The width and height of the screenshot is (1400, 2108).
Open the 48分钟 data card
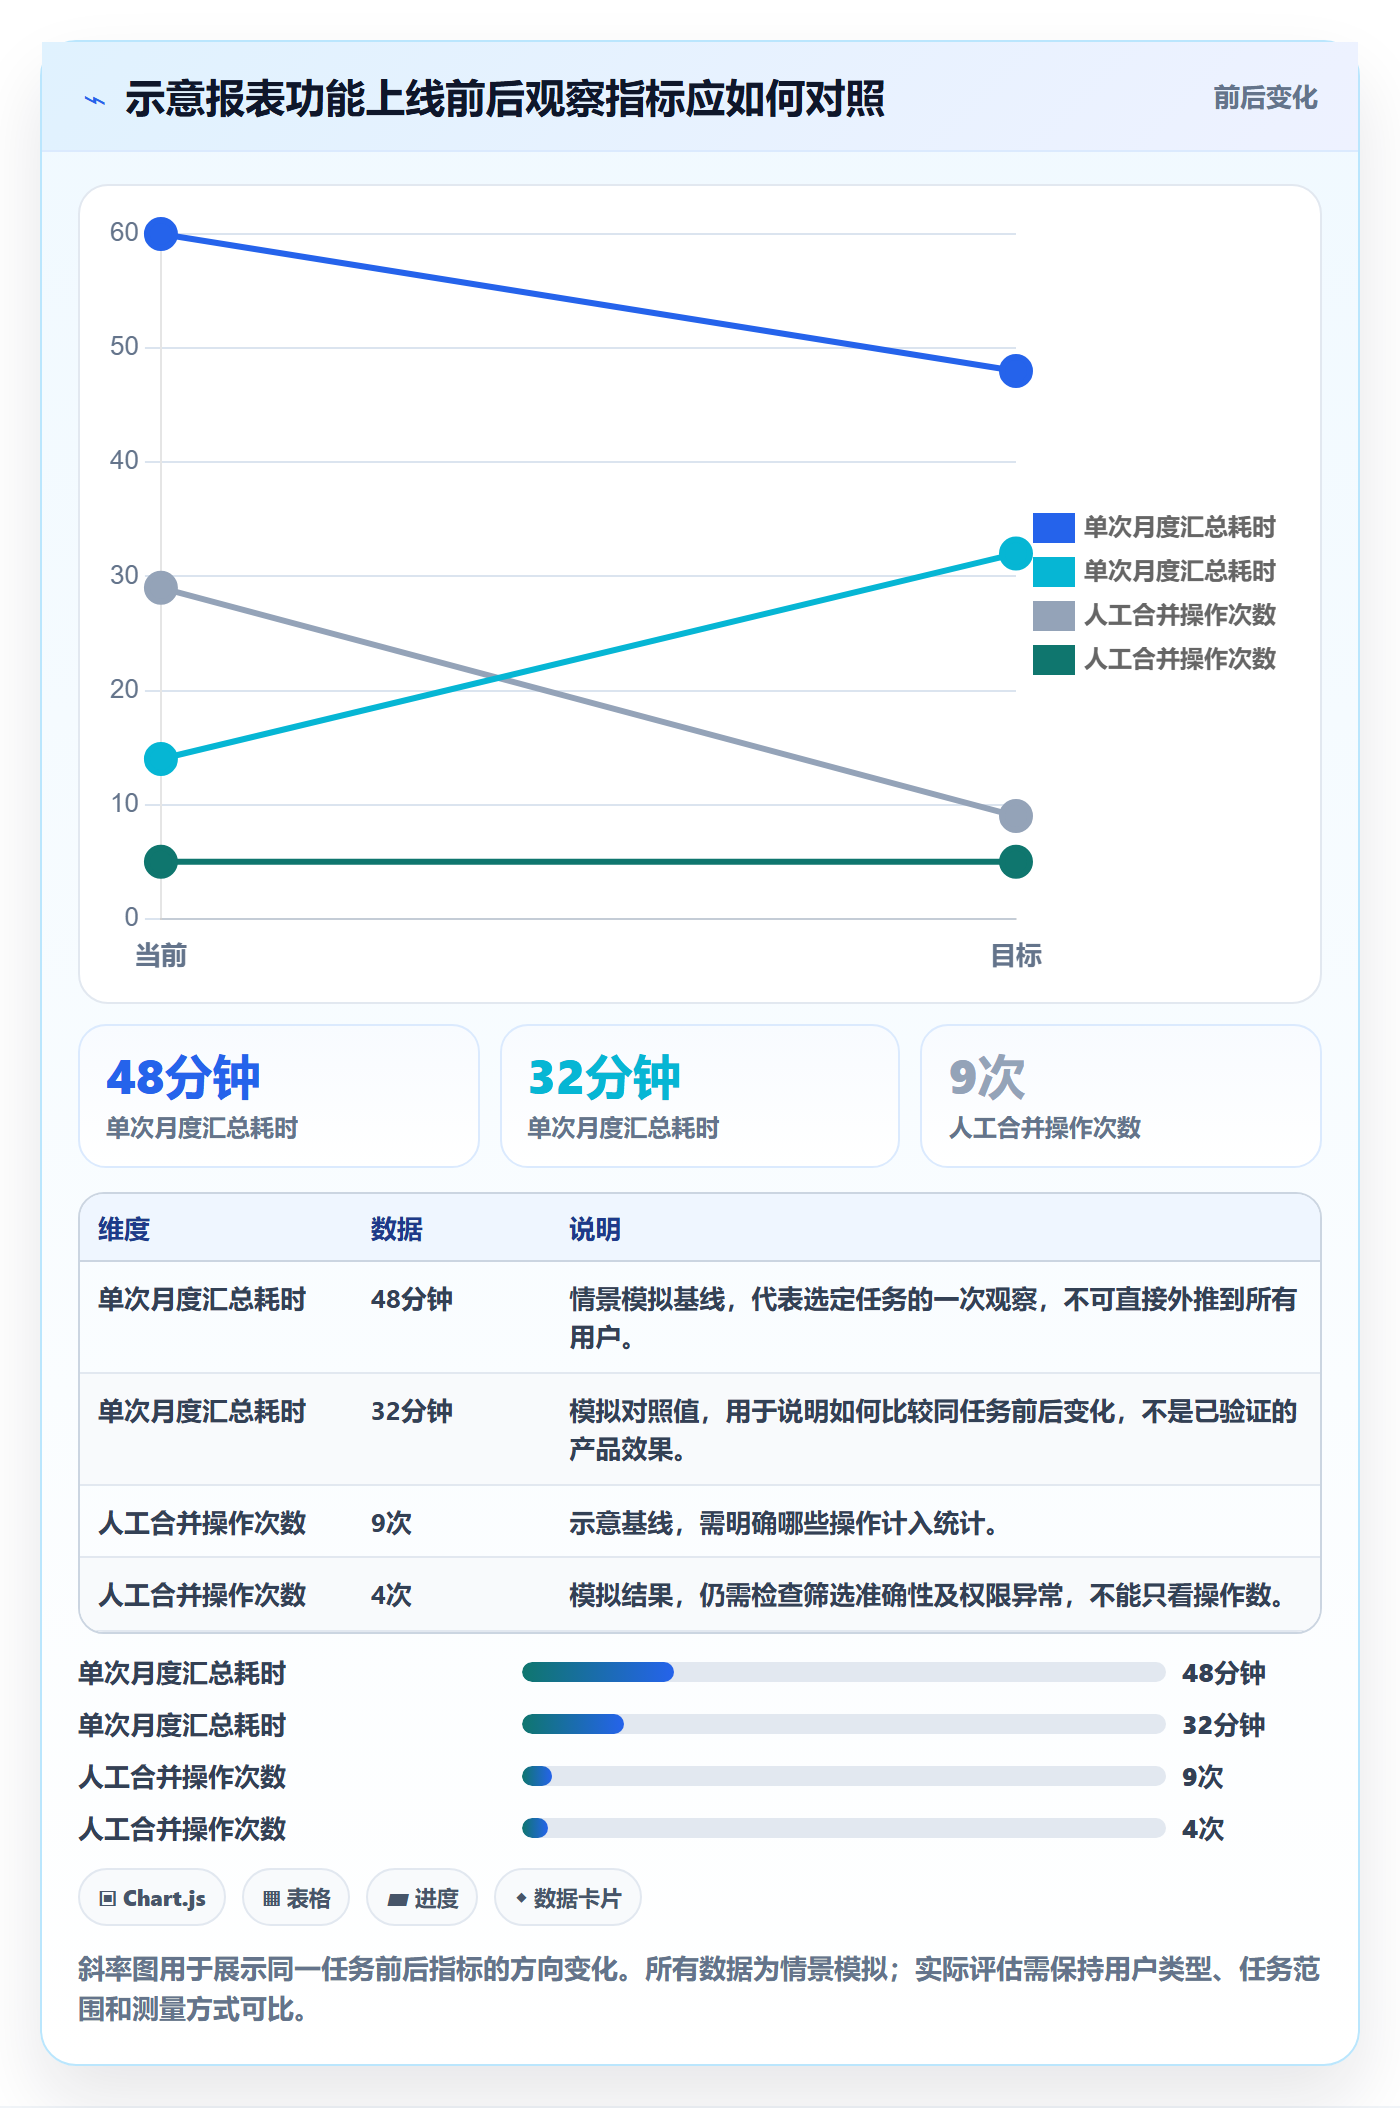[x=279, y=1096]
